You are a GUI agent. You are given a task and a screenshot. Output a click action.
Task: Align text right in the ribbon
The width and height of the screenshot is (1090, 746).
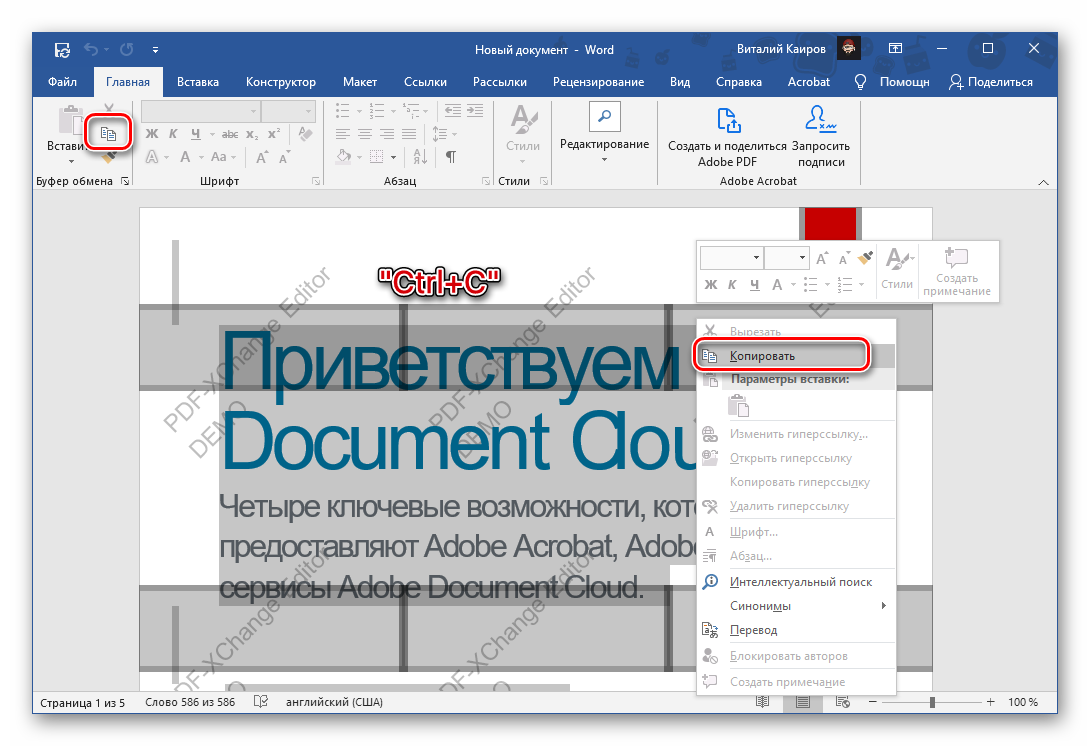[x=387, y=133]
